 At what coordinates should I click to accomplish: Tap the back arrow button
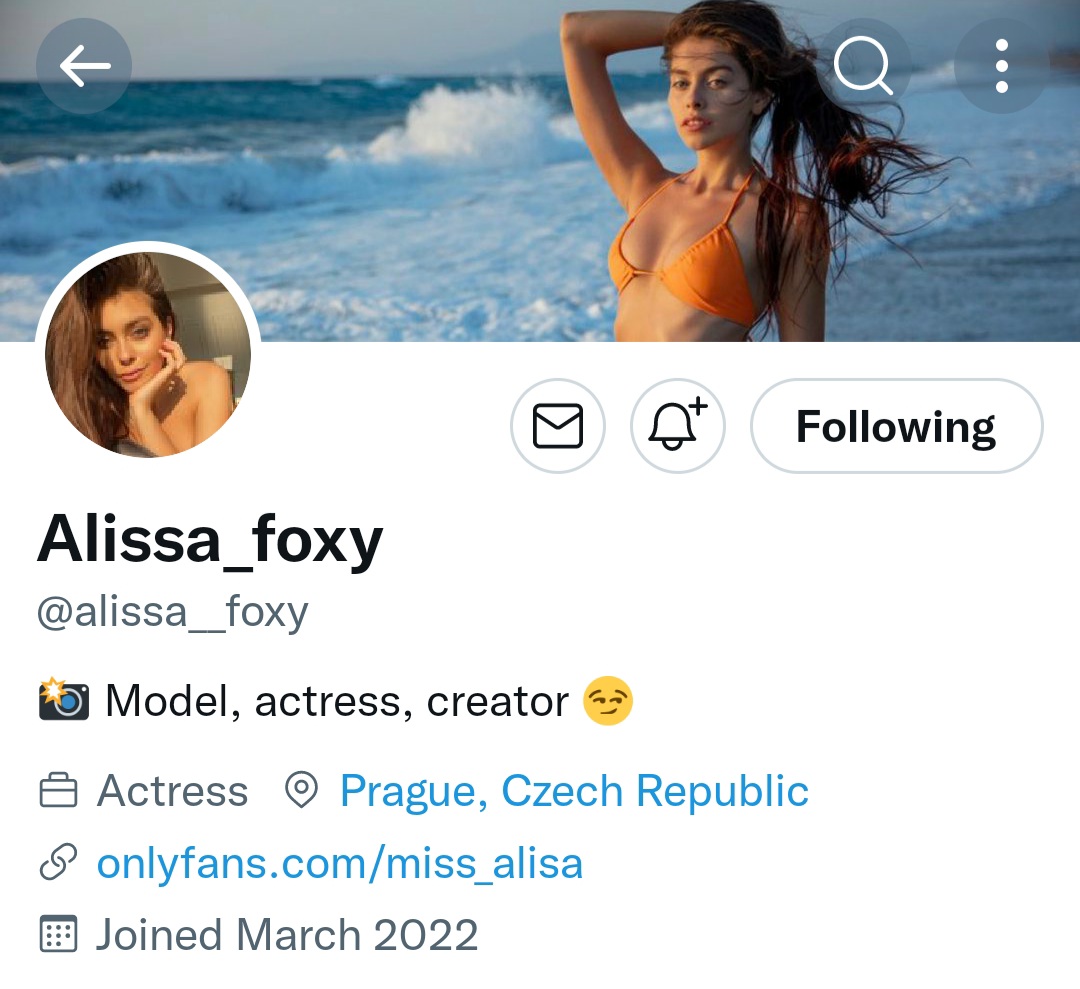[x=84, y=66]
